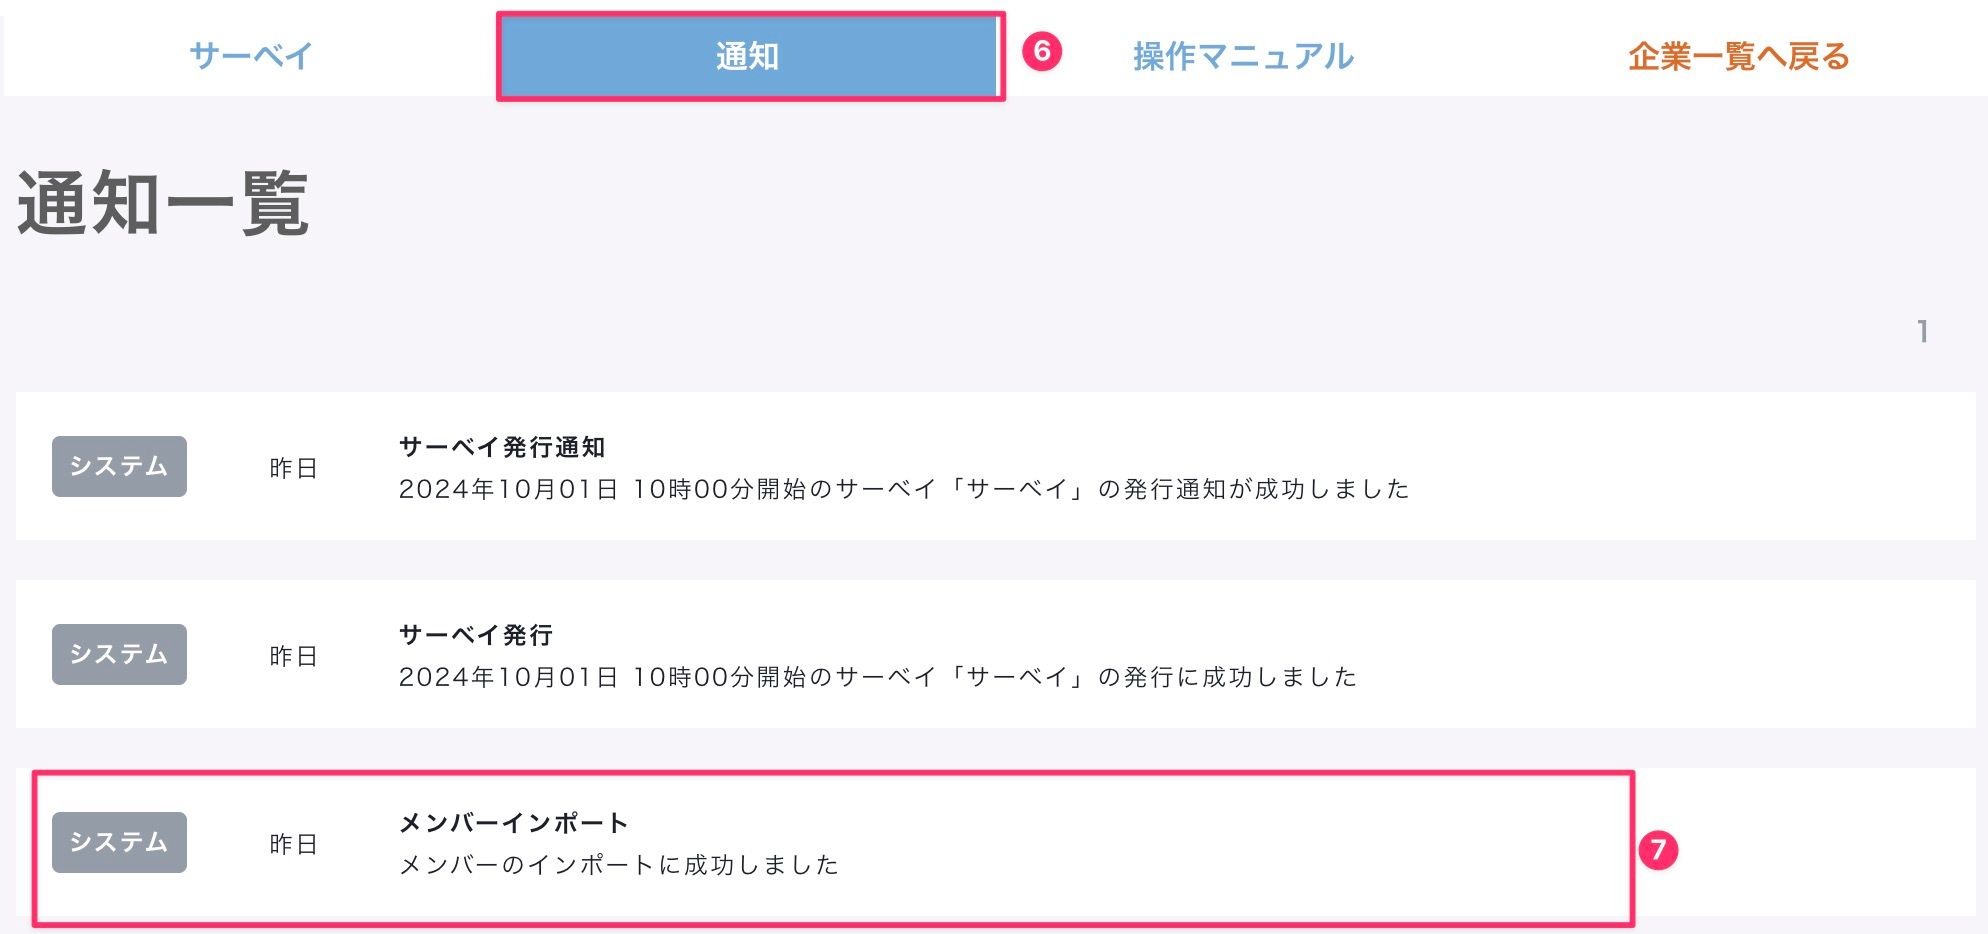Open the サーベイ tab
Screen dimensions: 1988x934
[x=251, y=55]
